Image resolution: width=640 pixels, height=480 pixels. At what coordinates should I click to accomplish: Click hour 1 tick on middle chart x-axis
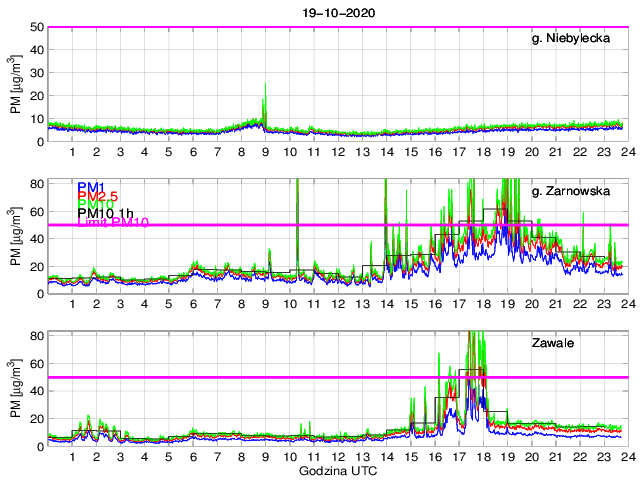click(72, 305)
